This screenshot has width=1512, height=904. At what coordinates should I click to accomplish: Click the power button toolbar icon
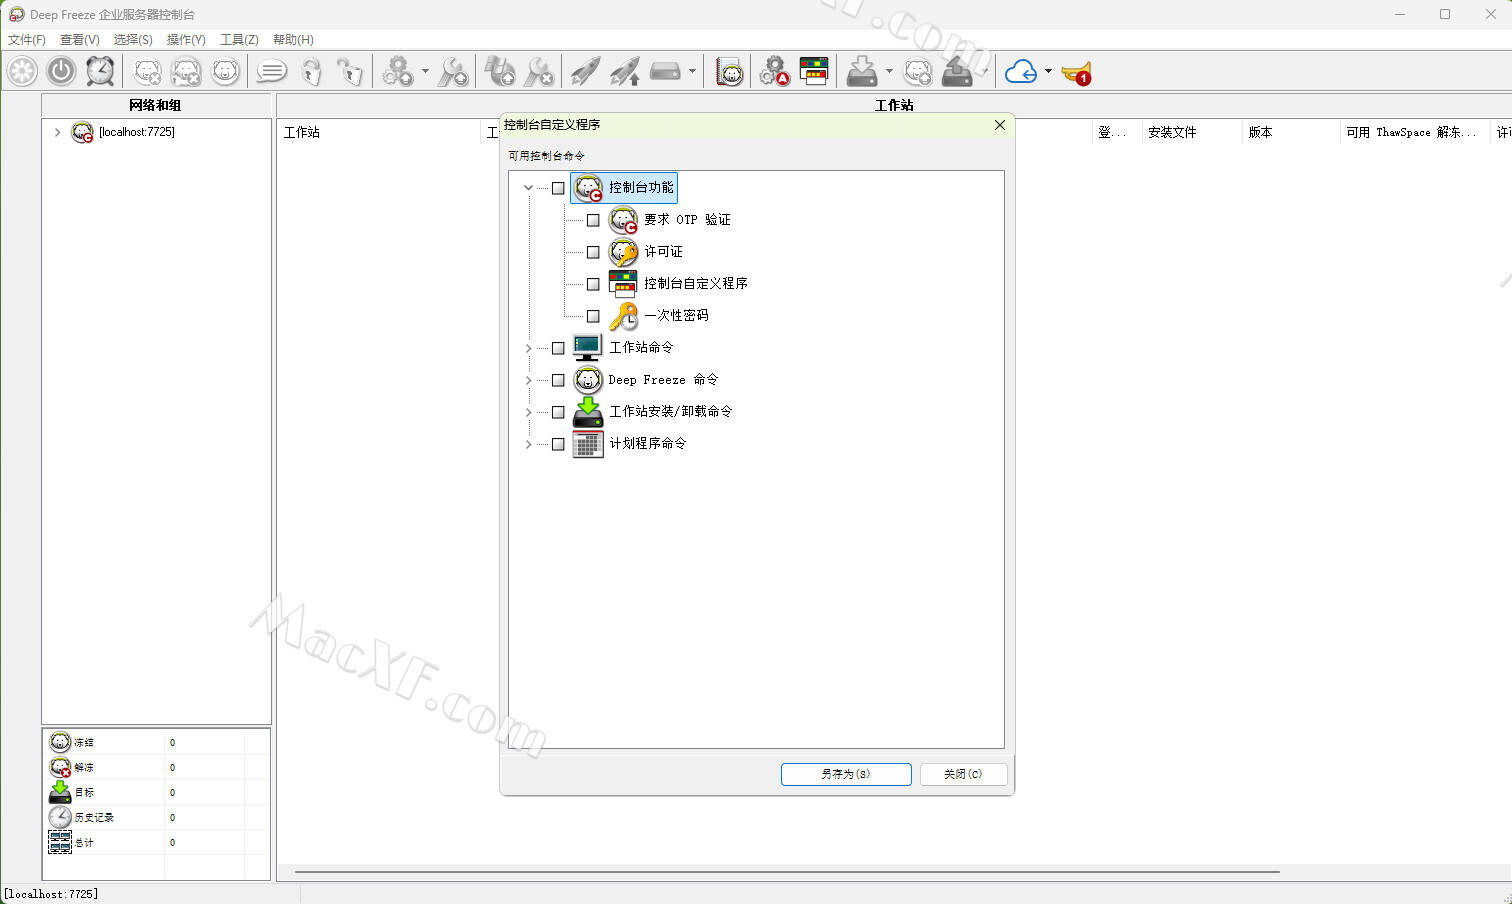tap(61, 72)
